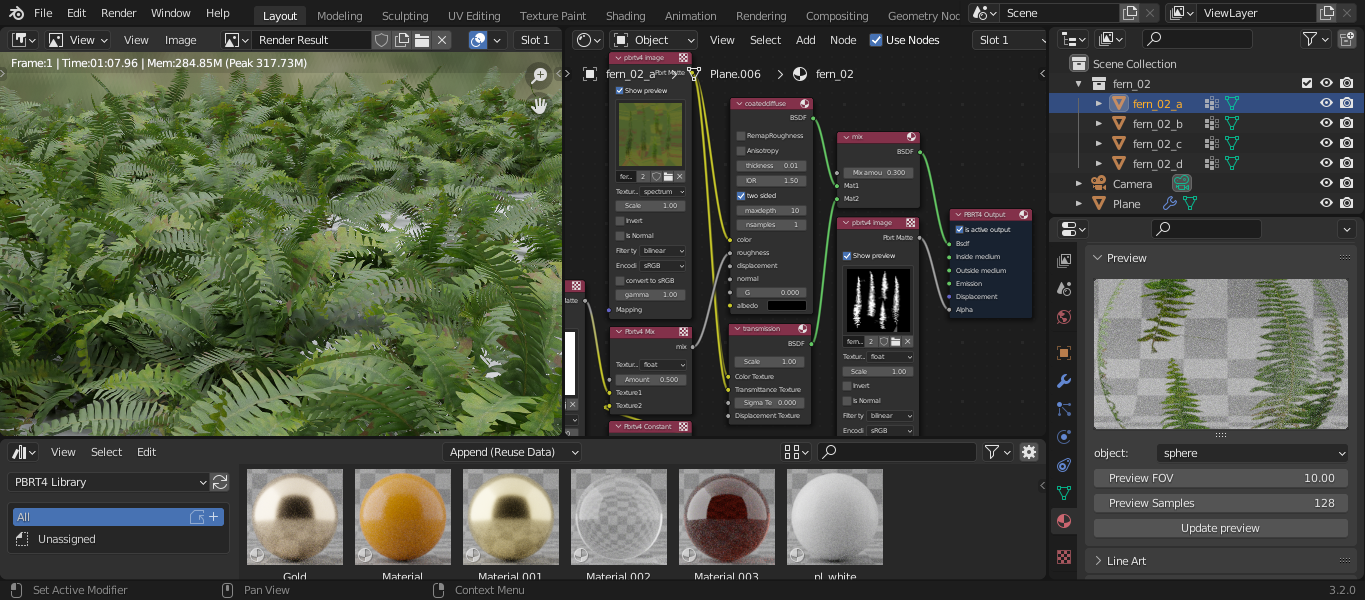The width and height of the screenshot is (1365, 600).
Task: Hide fern_02_c in viewport with eye icon
Action: click(1326, 144)
